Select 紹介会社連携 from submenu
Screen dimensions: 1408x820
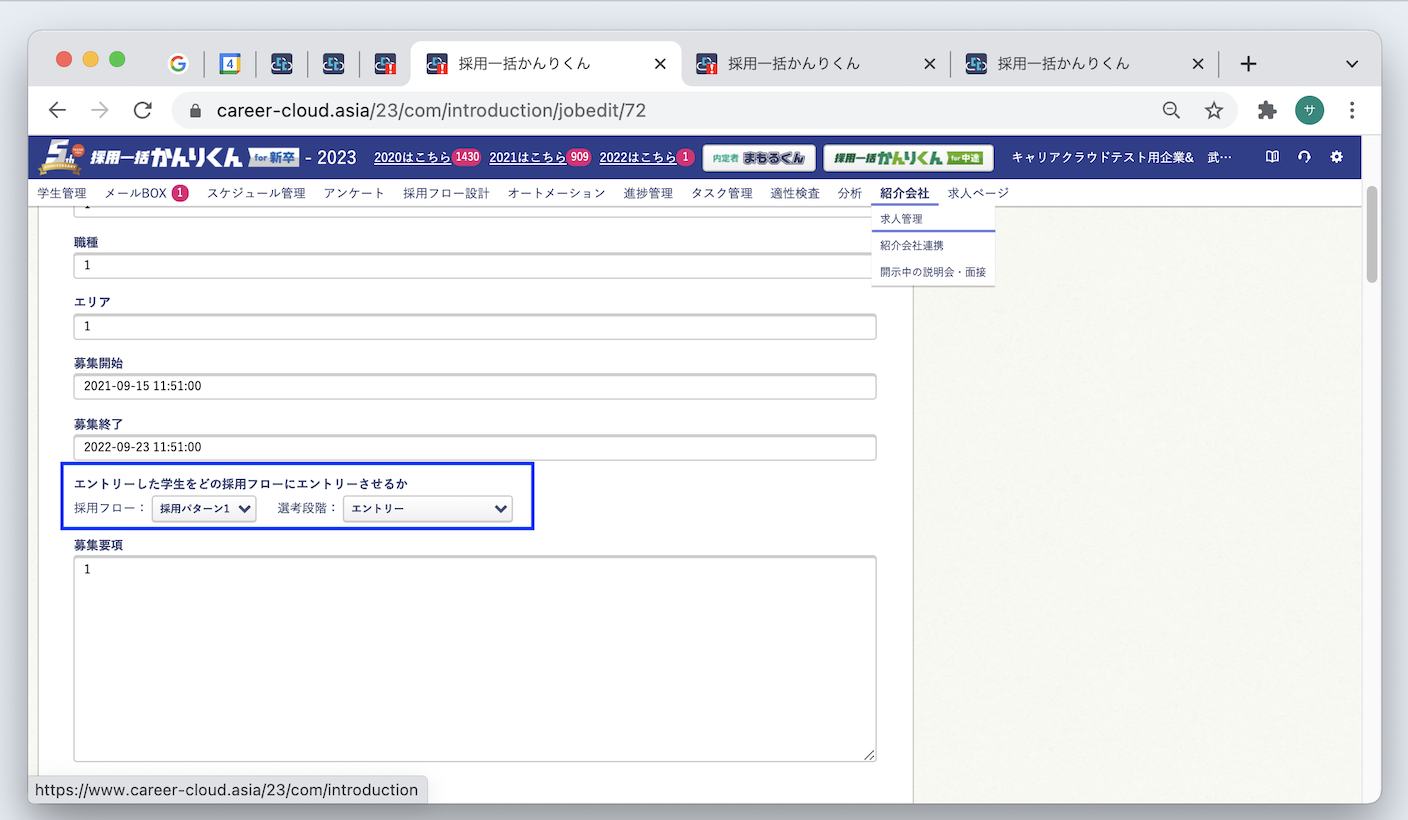[911, 245]
